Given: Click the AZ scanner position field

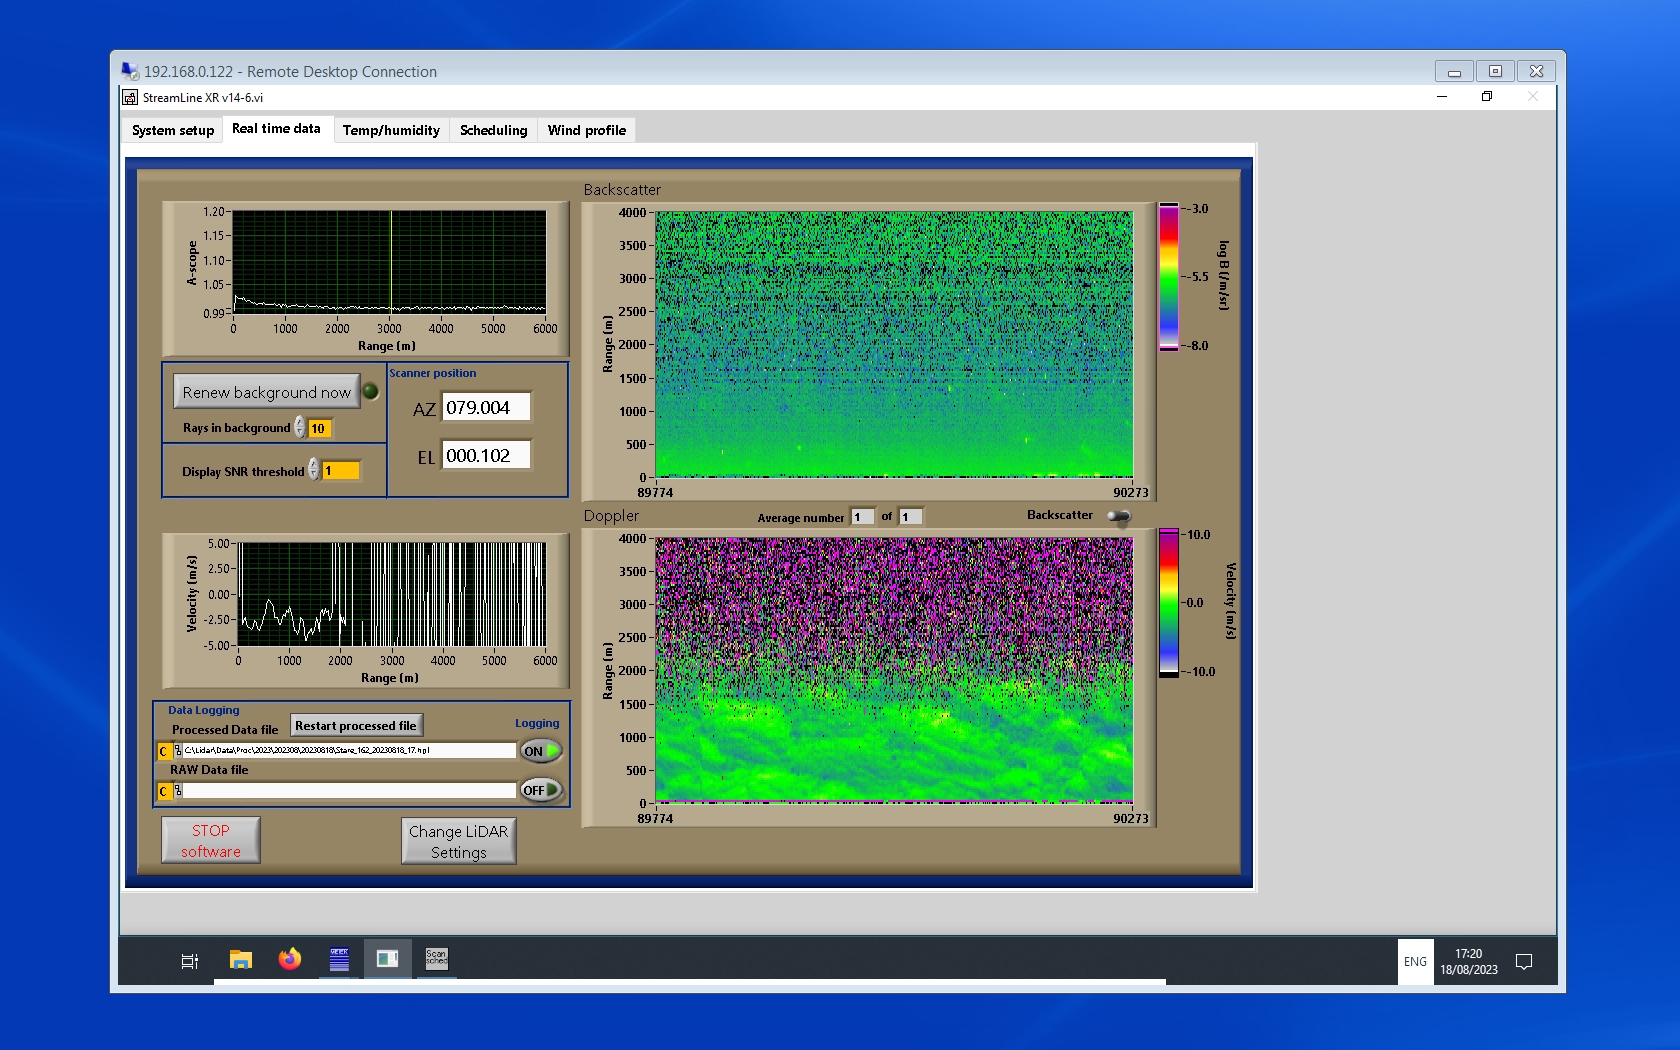Looking at the screenshot, I should pyautogui.click(x=486, y=408).
